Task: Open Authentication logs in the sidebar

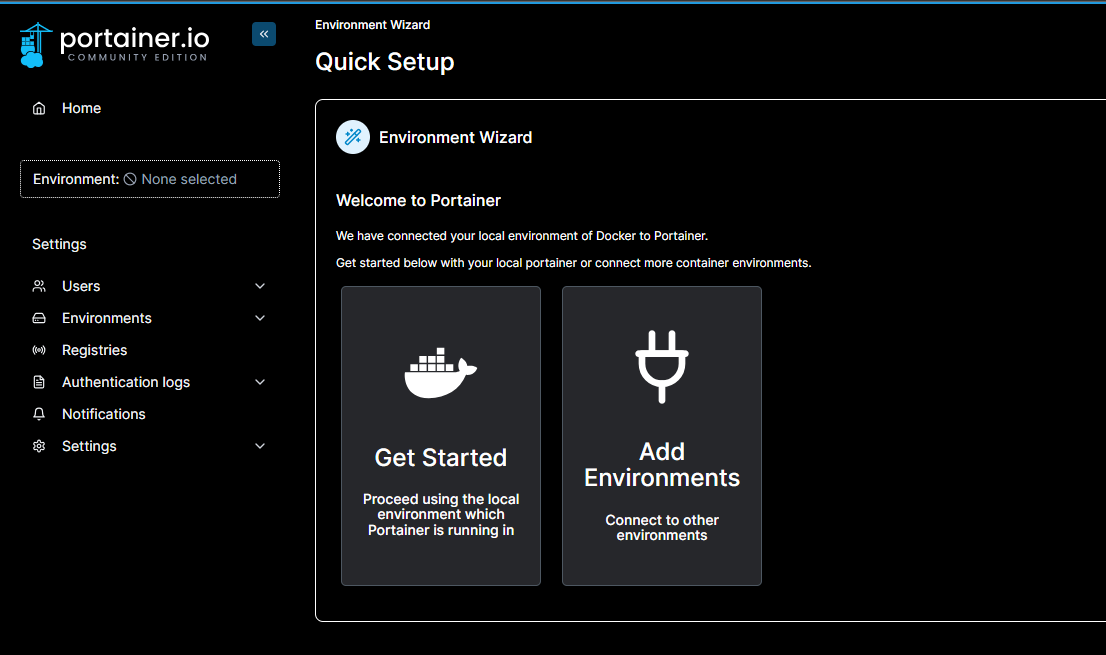Action: [x=126, y=382]
